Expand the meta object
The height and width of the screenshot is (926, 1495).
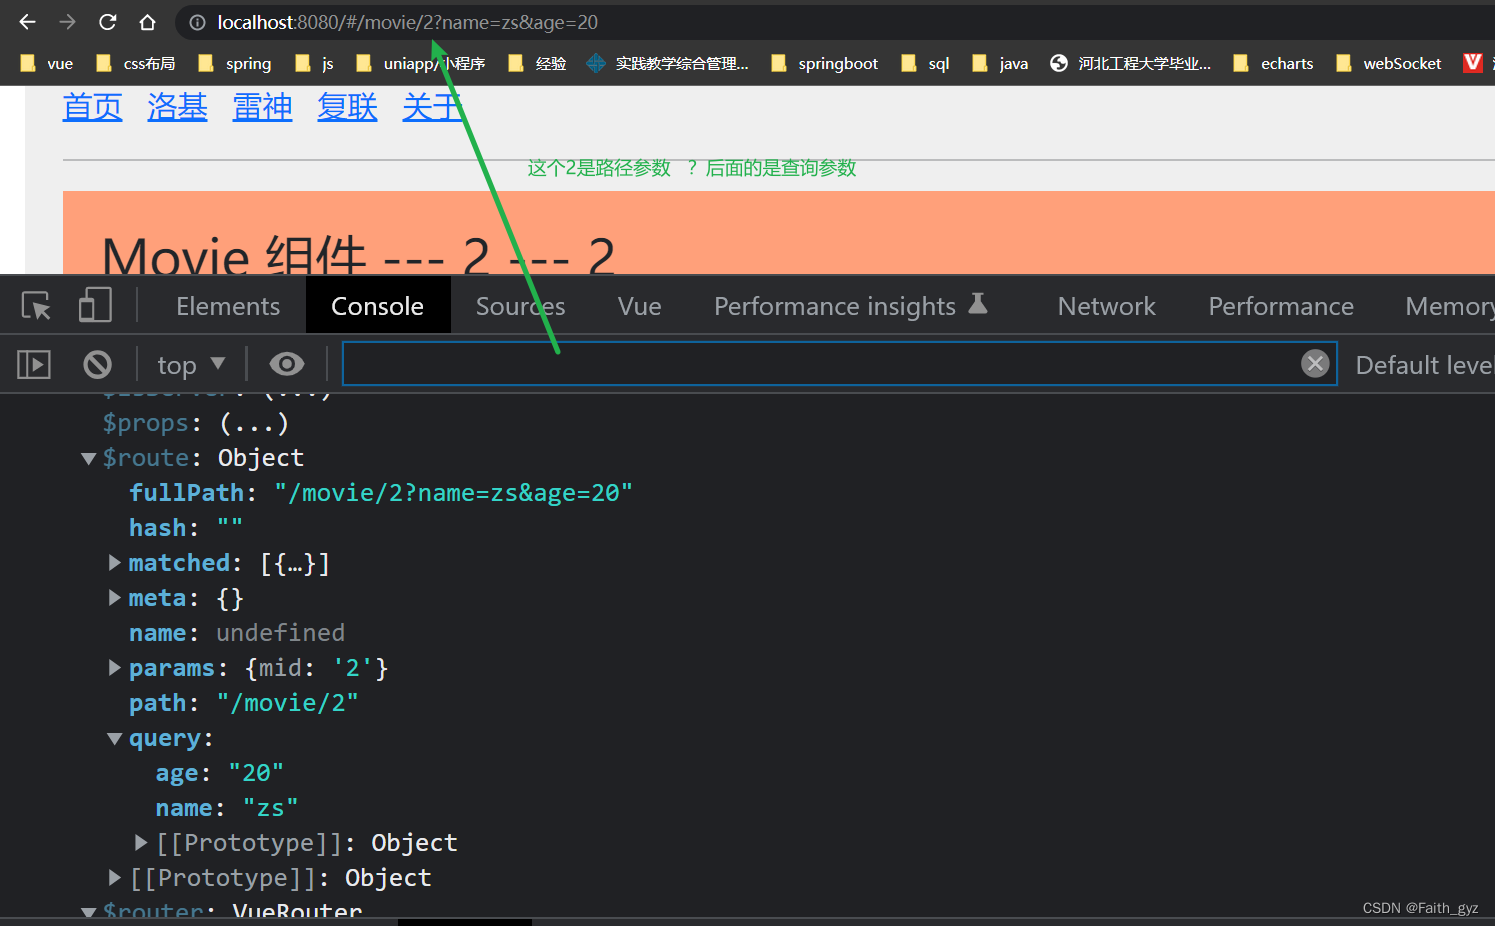115,598
